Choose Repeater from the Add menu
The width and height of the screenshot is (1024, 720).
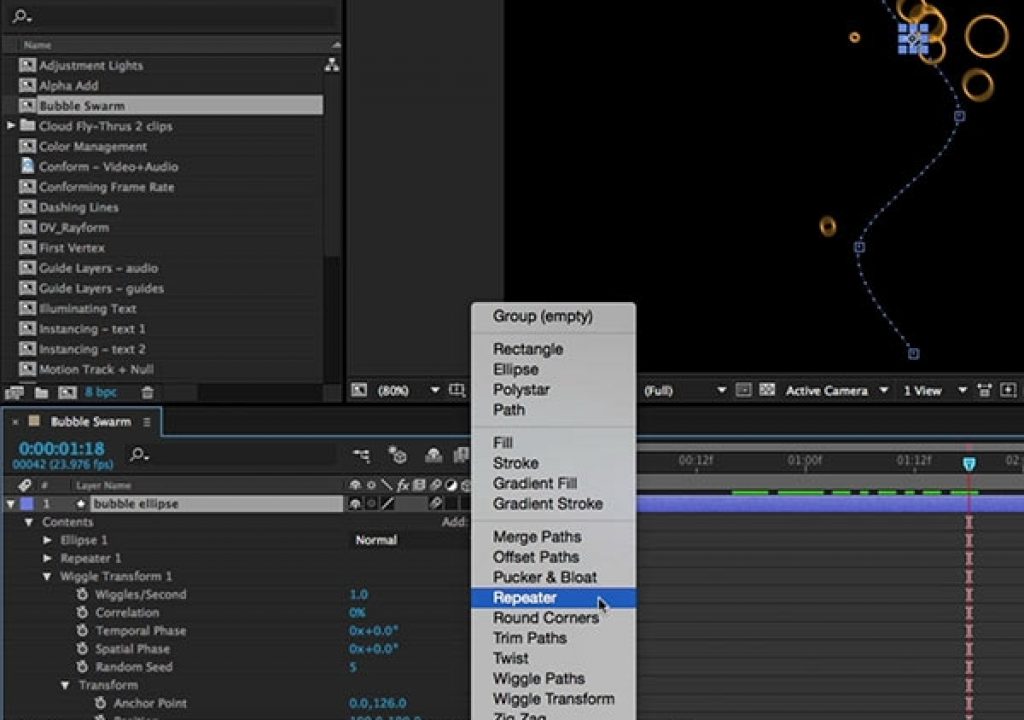tap(553, 598)
